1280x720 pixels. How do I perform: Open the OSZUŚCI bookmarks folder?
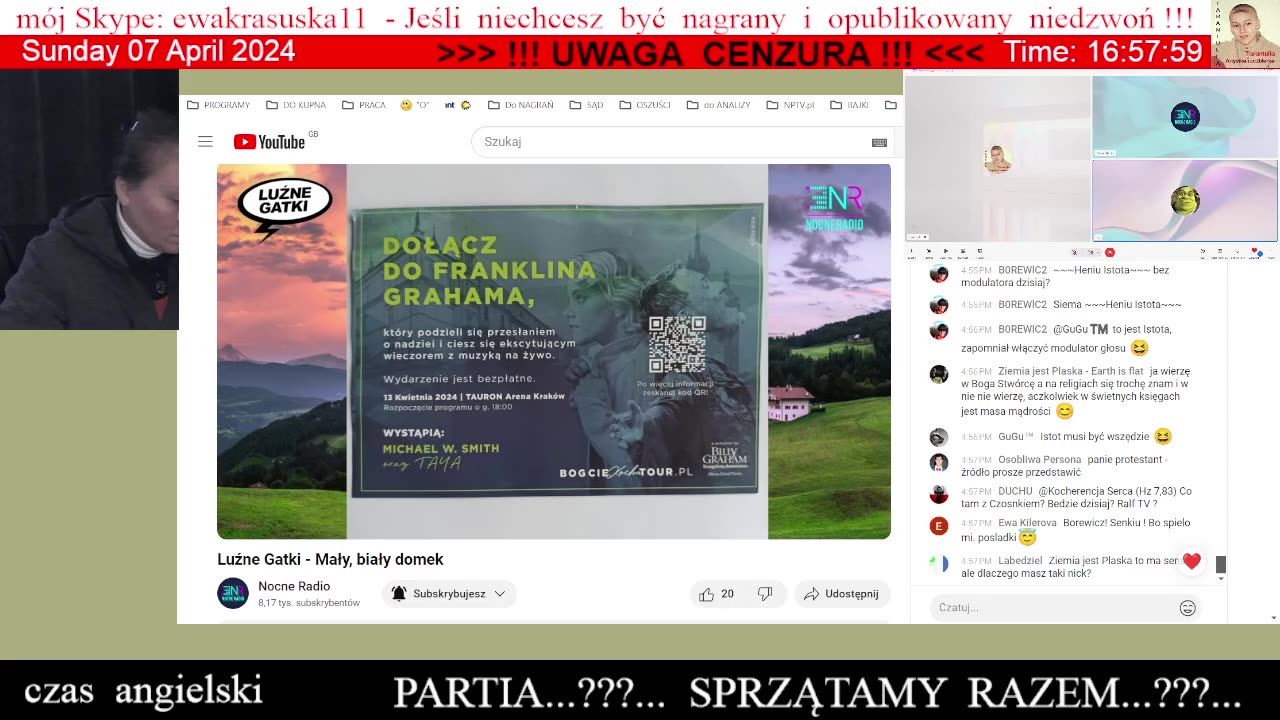(645, 105)
